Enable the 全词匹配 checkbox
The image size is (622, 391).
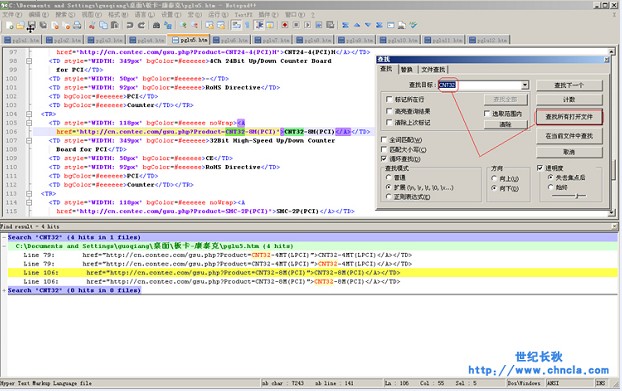point(383,140)
